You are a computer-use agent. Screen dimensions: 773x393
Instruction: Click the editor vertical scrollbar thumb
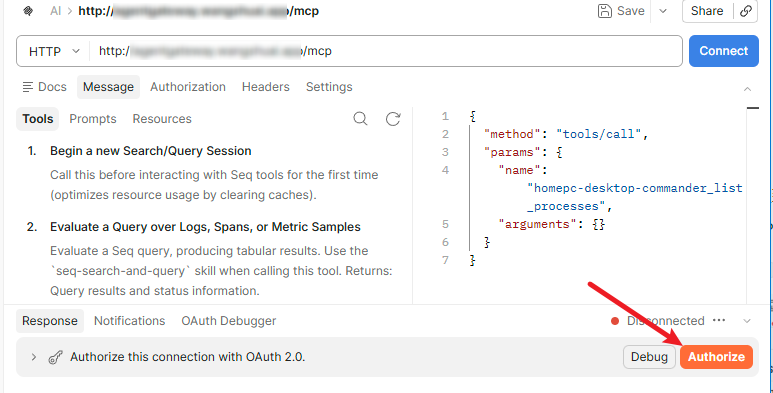pyautogui.click(x=753, y=108)
